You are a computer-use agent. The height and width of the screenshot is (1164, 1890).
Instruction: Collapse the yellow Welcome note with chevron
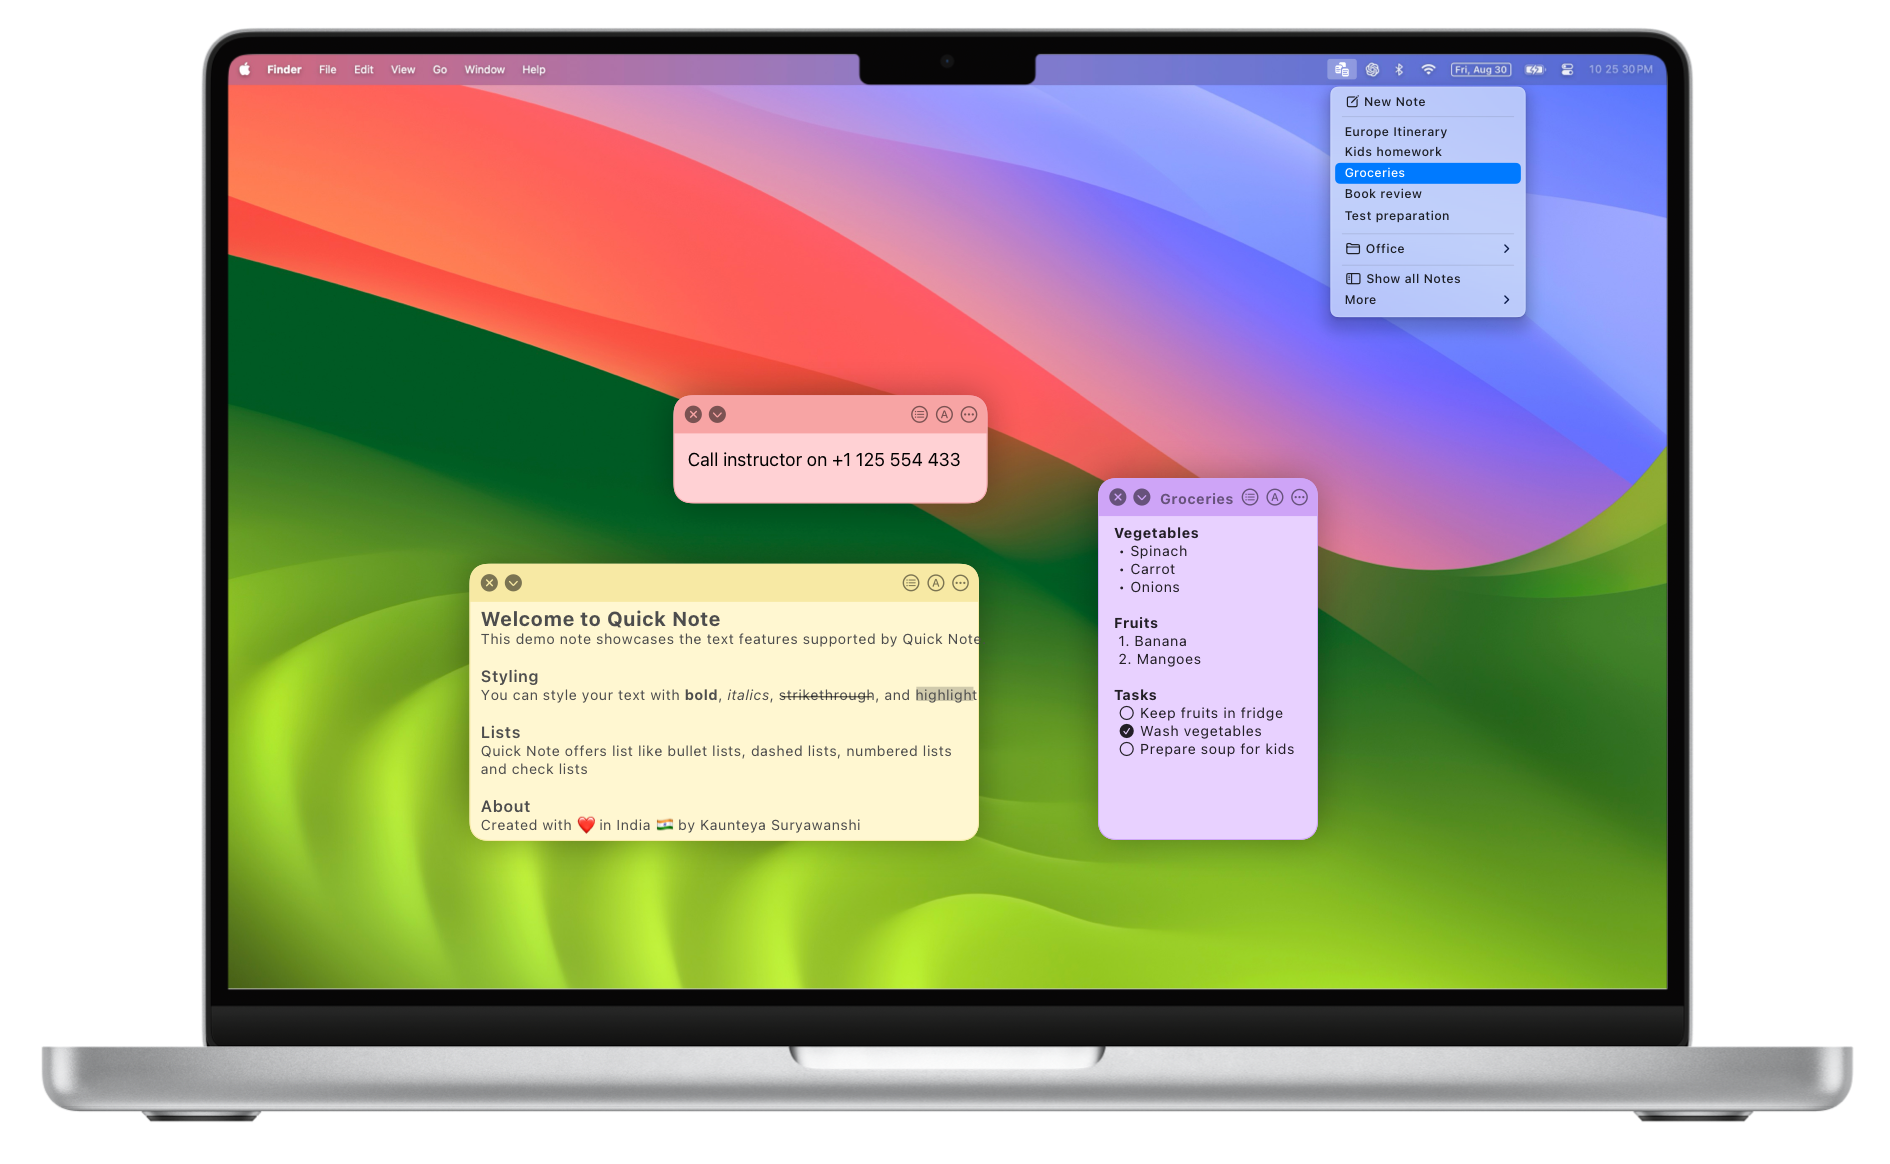513,583
